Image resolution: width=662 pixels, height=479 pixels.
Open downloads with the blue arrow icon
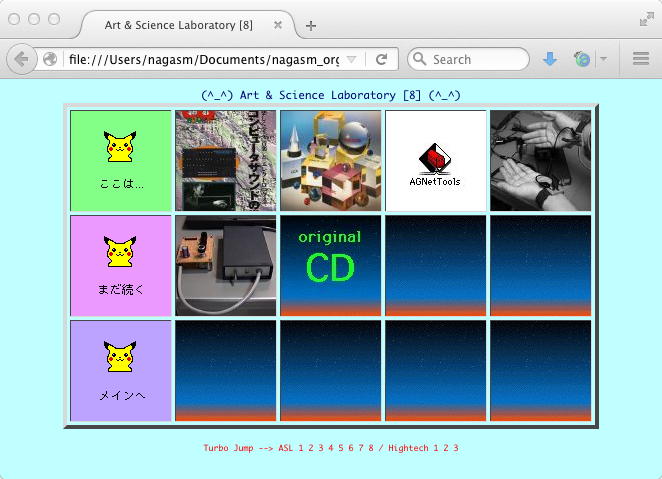[550, 59]
